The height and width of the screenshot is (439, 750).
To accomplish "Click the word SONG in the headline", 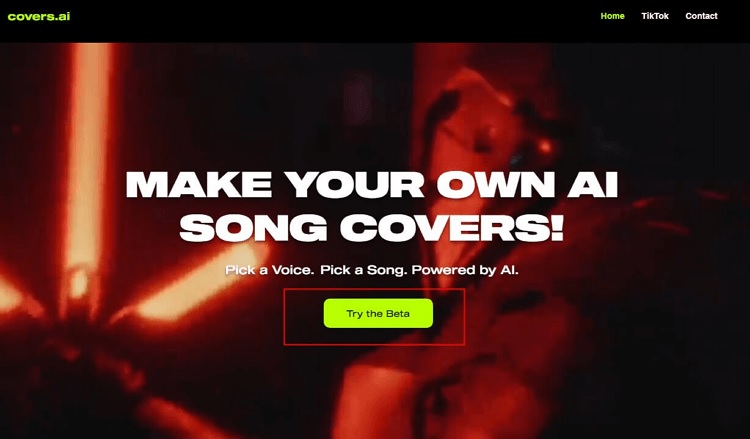I will pyautogui.click(x=254, y=227).
